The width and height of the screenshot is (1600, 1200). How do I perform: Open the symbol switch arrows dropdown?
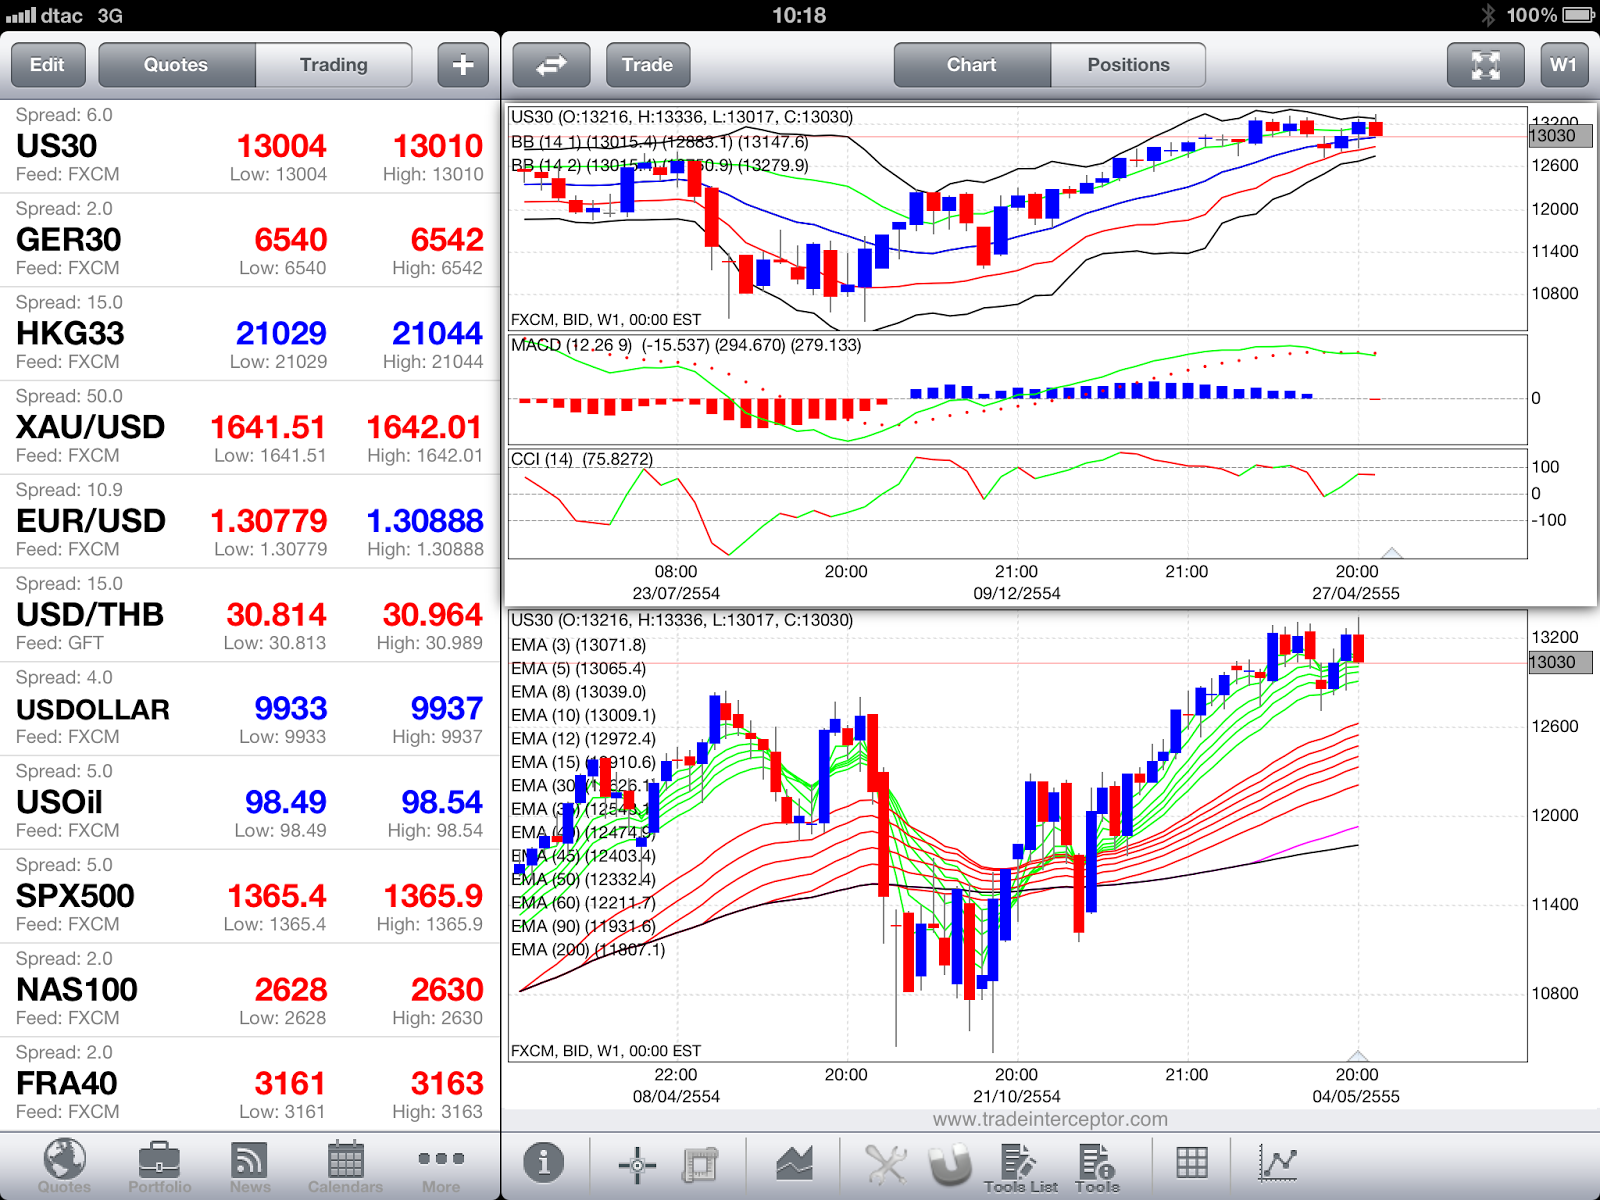[551, 64]
